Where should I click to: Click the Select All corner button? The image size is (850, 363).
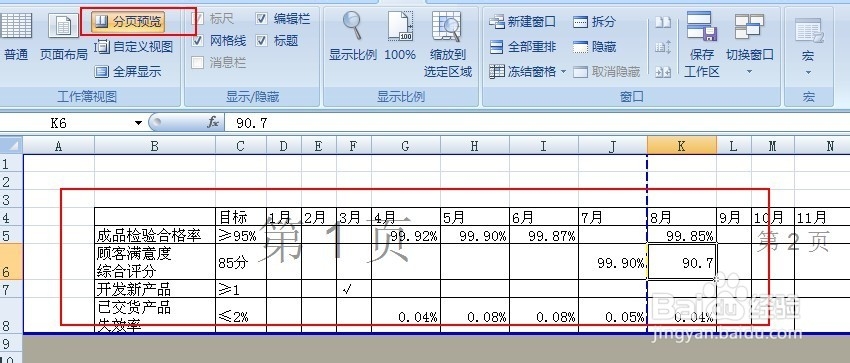click(x=11, y=145)
